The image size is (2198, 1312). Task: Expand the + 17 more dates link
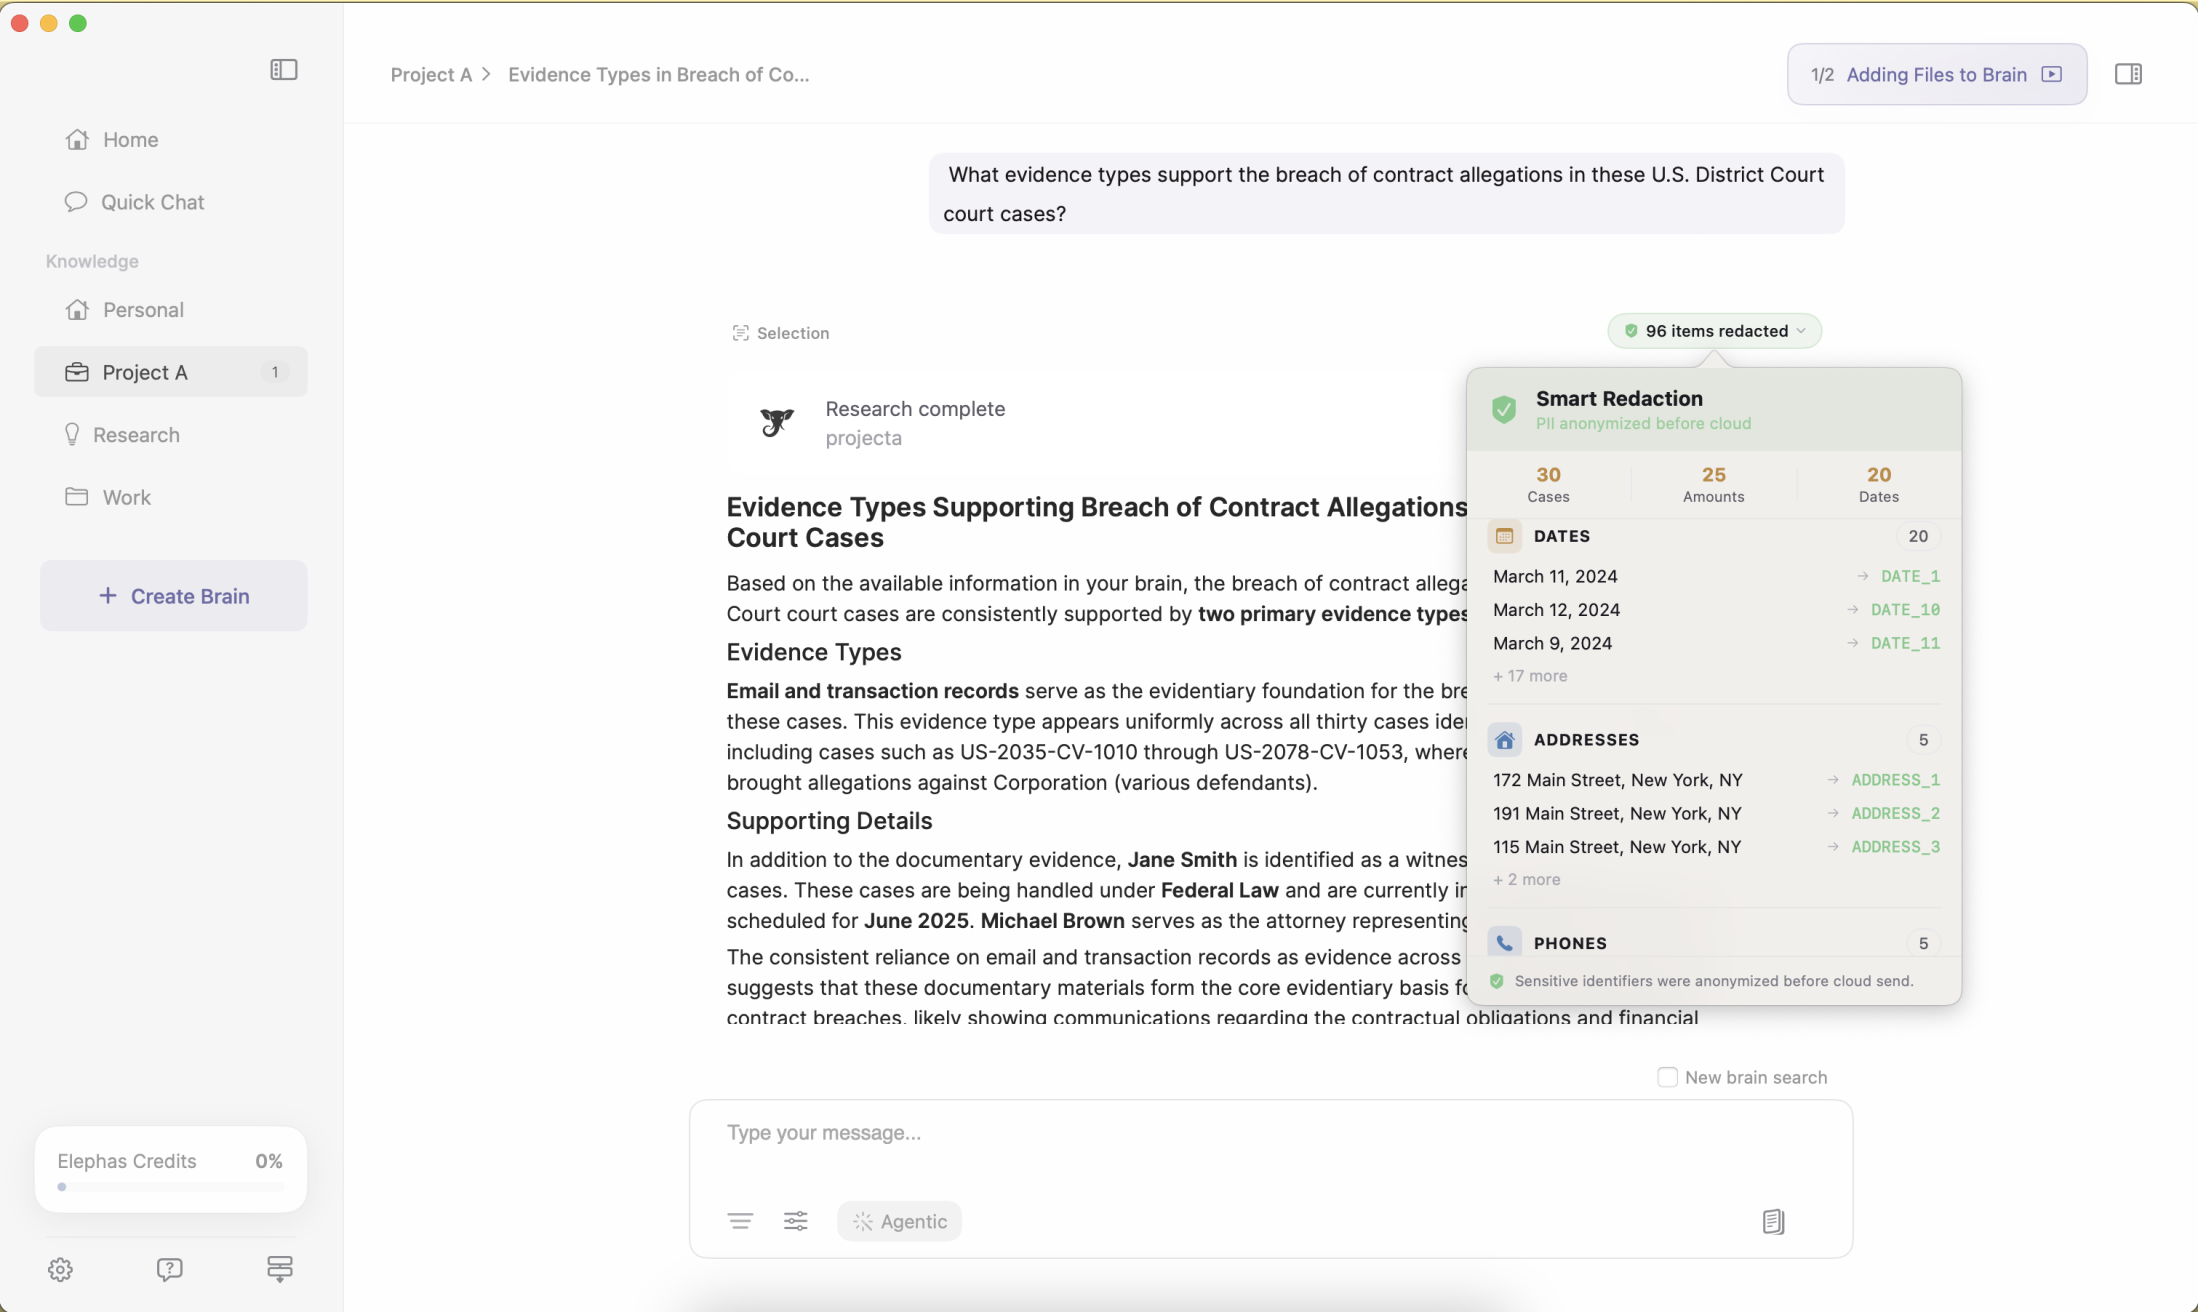point(1530,676)
